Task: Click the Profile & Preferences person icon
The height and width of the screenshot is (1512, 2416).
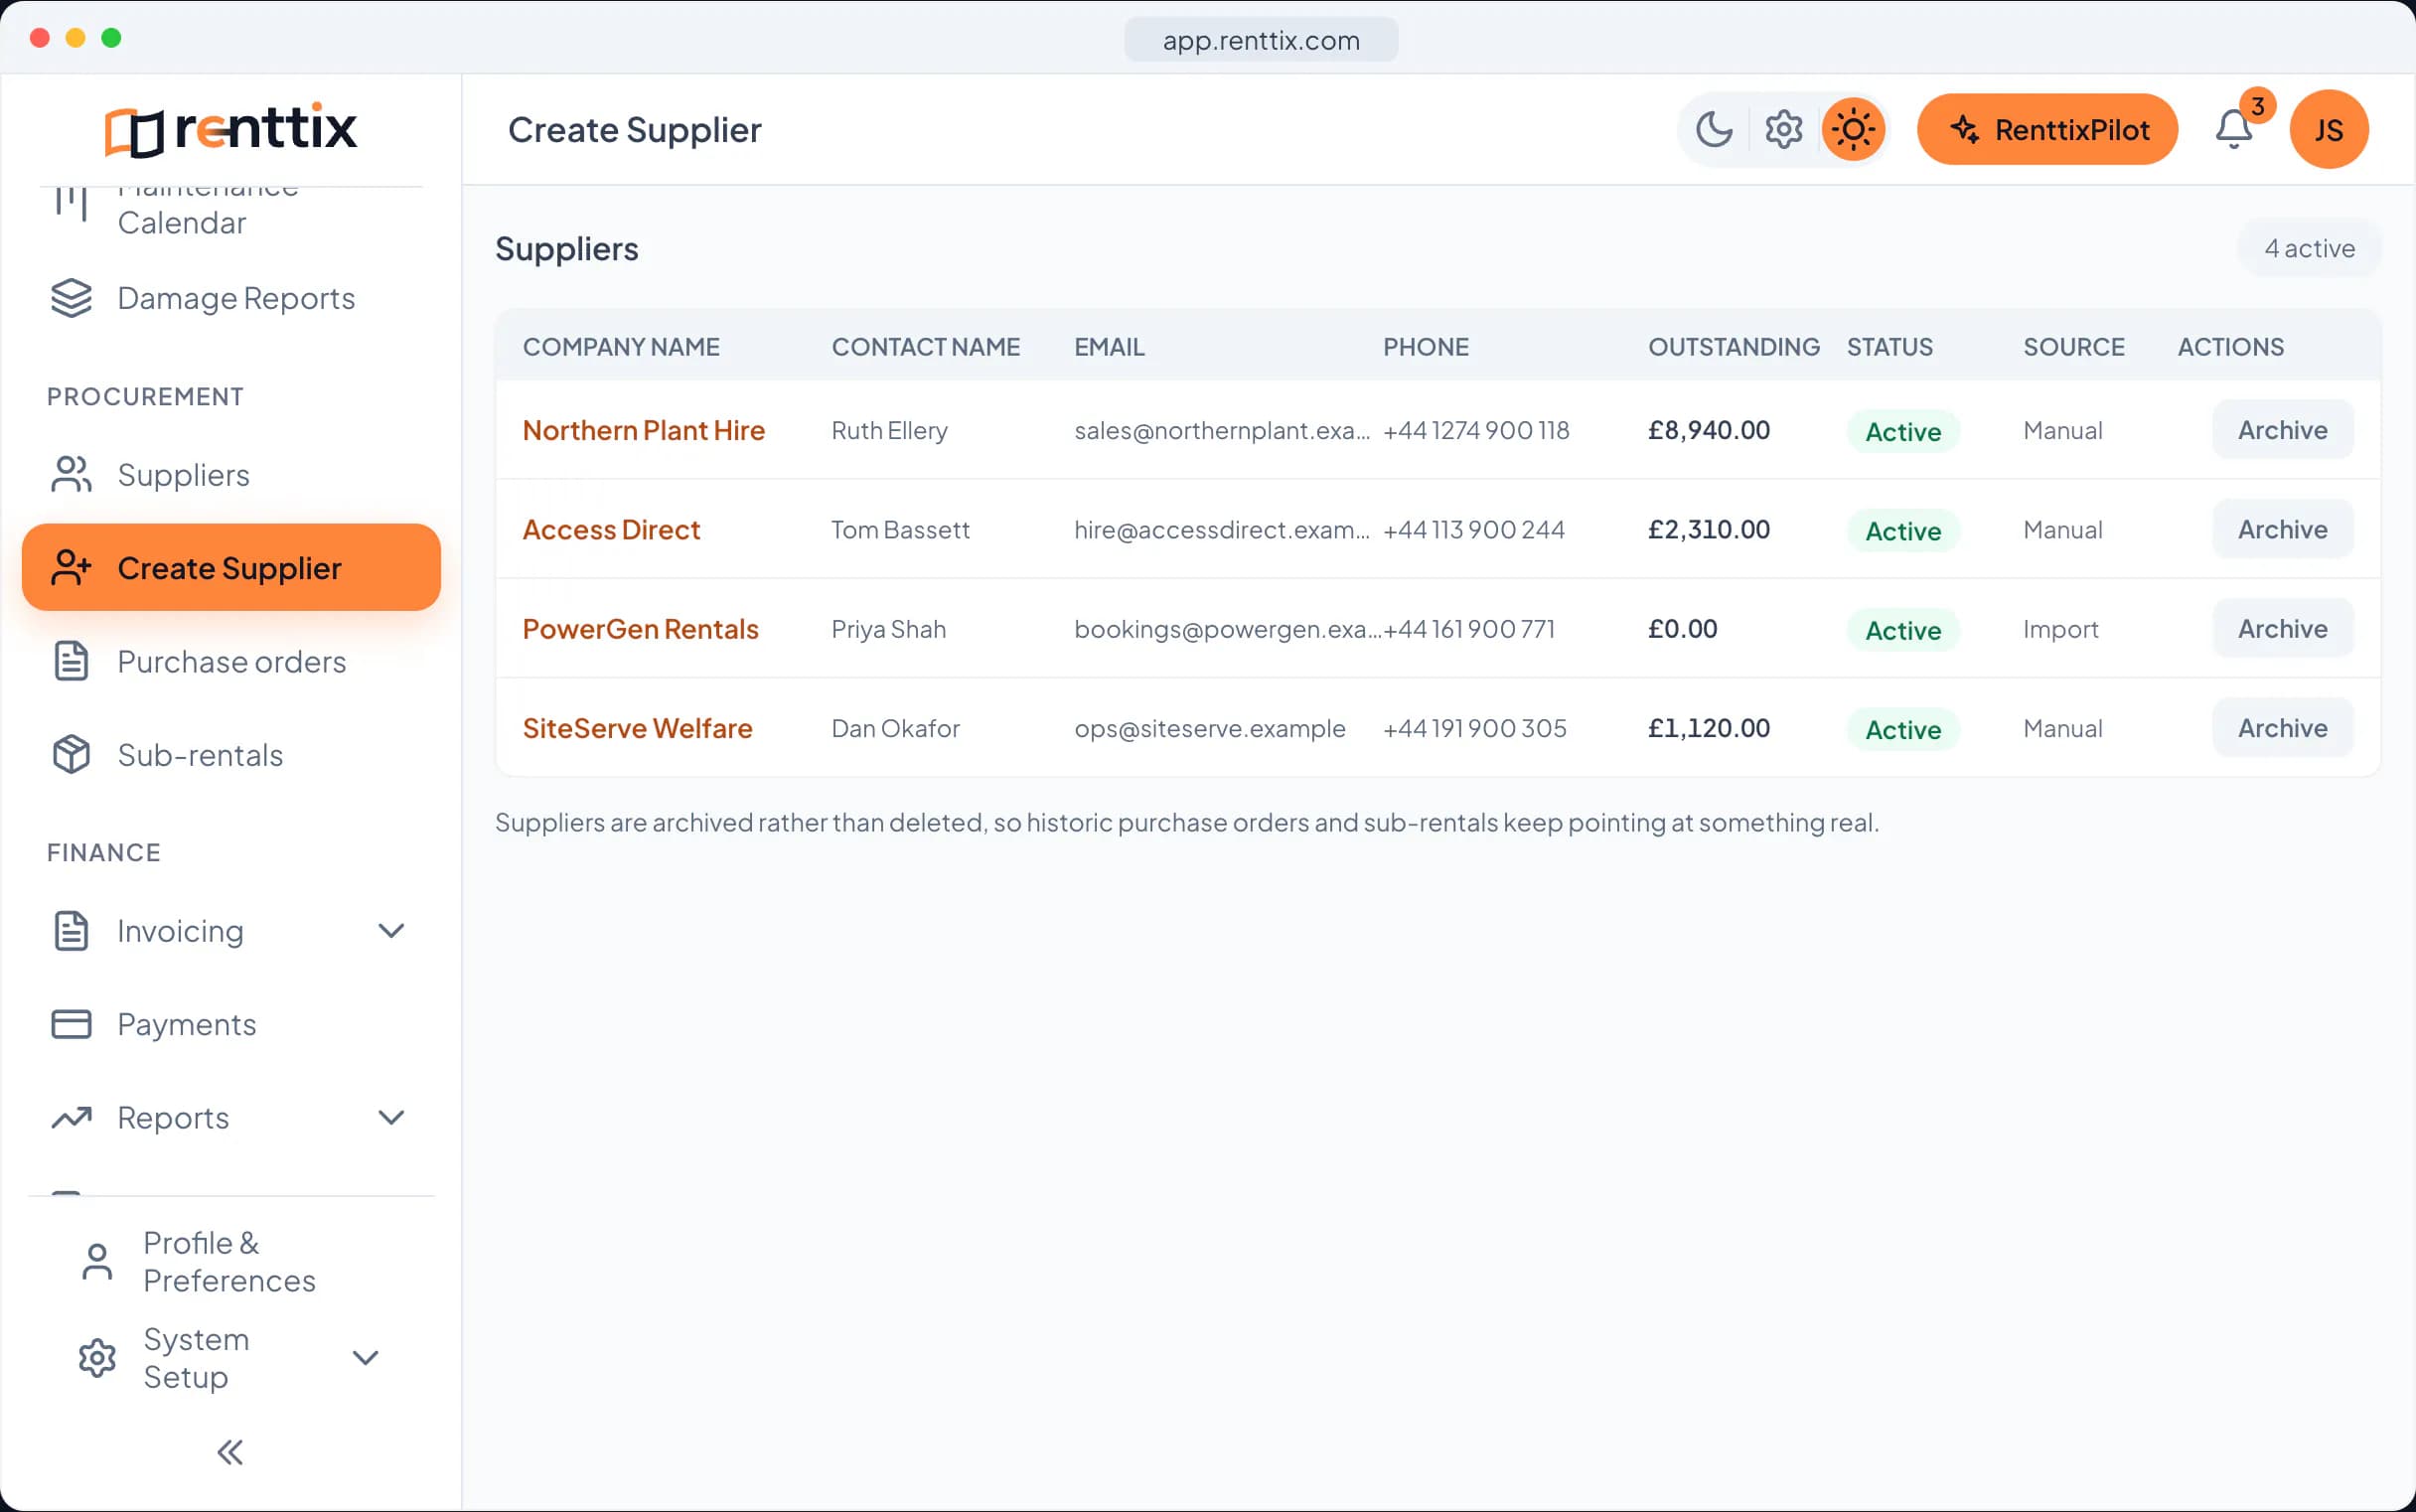Action: coord(97,1261)
